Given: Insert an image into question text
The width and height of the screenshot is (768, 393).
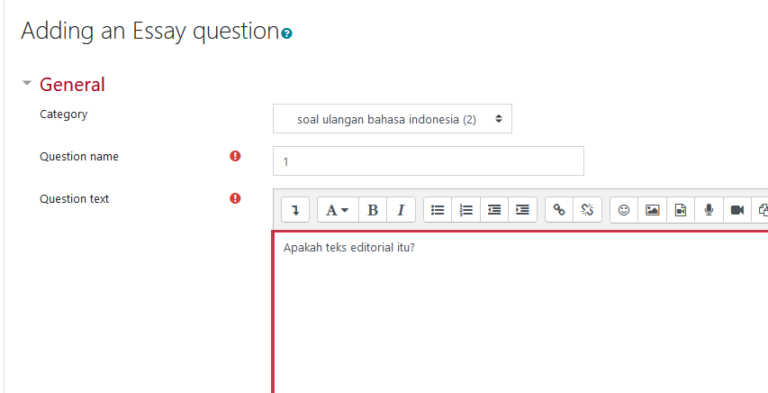Looking at the screenshot, I should pos(652,210).
